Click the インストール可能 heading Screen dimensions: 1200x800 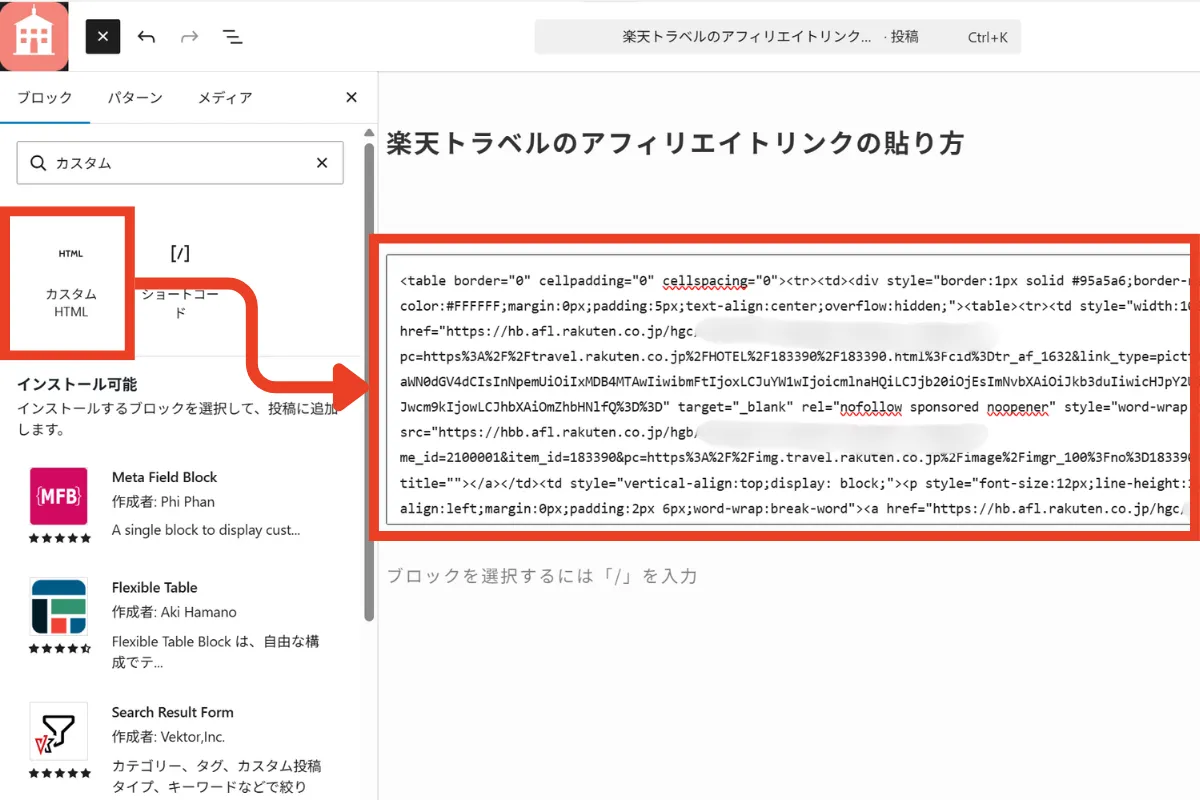tap(77, 384)
